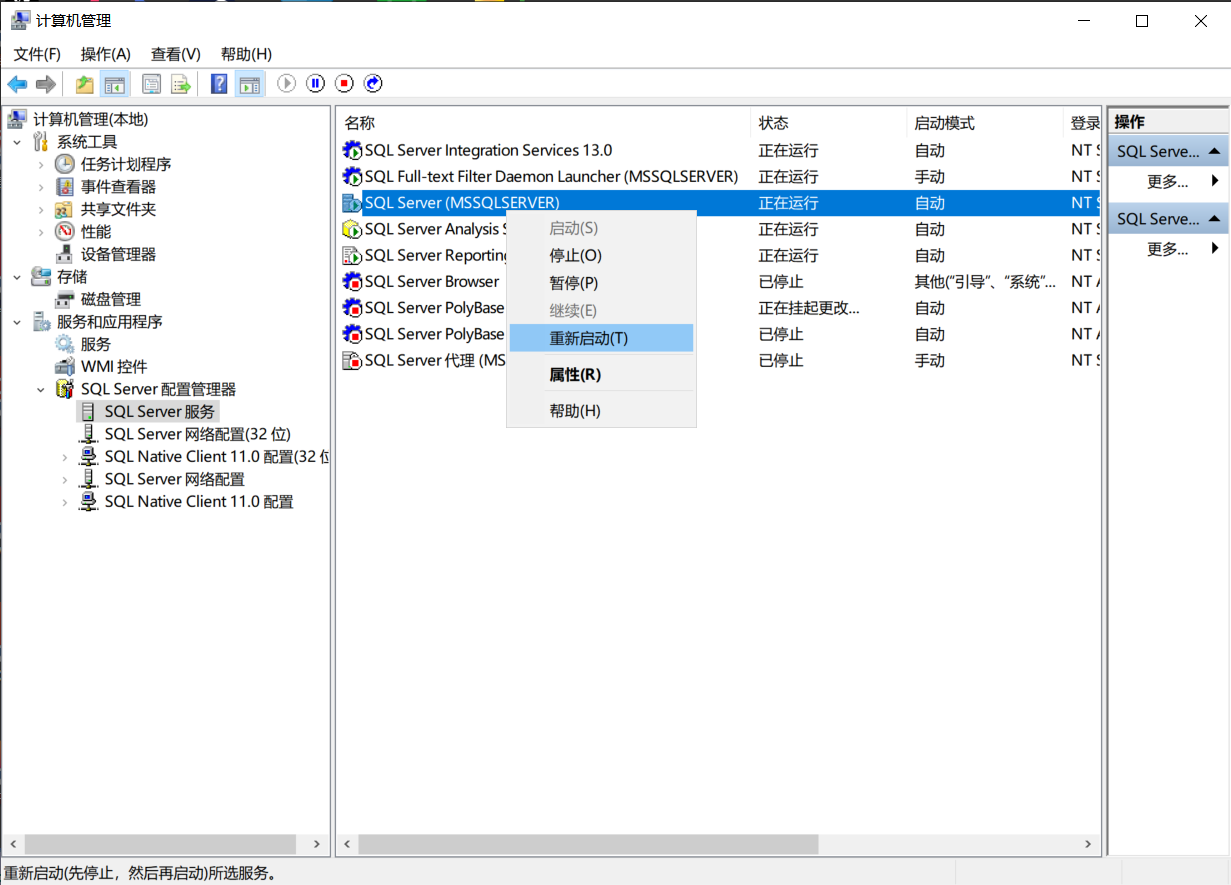The height and width of the screenshot is (885, 1231).
Task: Click the SQL Server Integration Services 13.0 icon
Action: 352,151
